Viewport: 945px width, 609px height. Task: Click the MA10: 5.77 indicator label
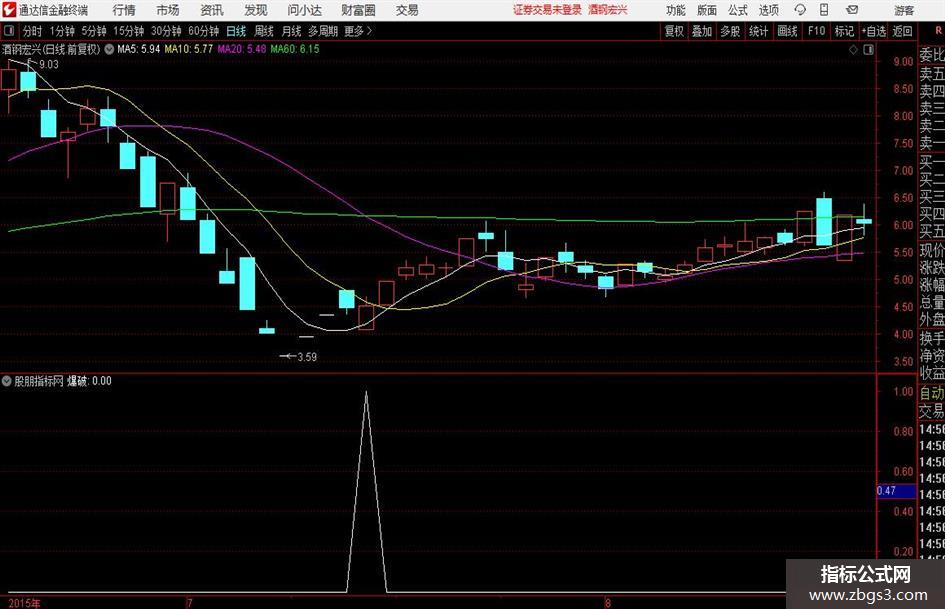pos(189,49)
